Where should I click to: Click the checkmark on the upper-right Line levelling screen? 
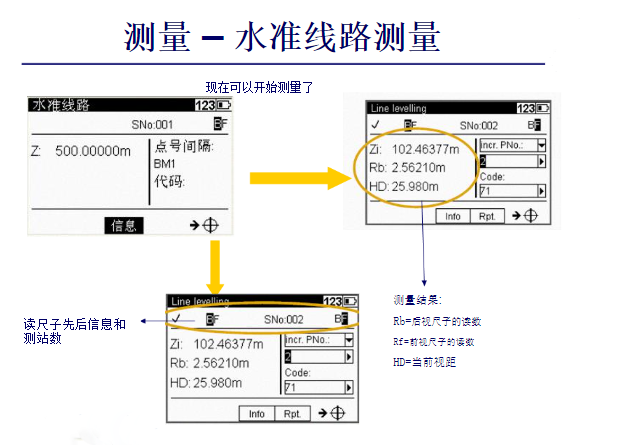click(x=375, y=126)
